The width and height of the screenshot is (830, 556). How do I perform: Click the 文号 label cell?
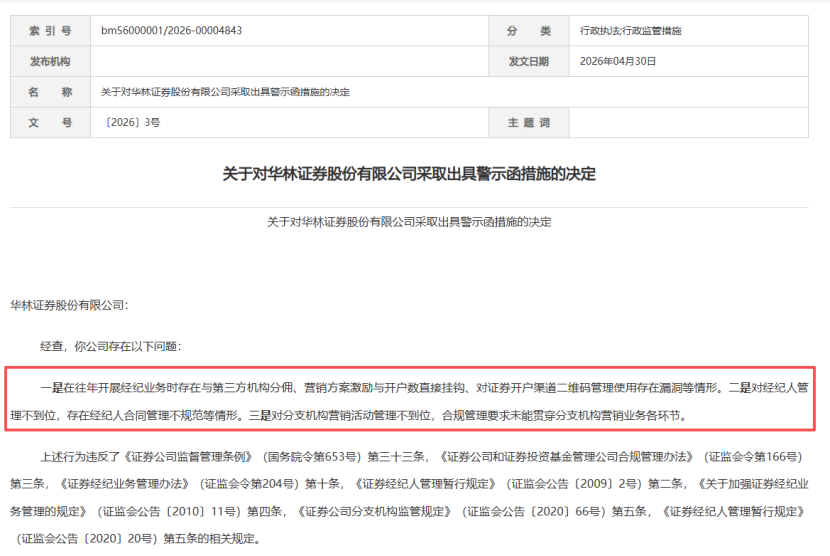[x=50, y=123]
